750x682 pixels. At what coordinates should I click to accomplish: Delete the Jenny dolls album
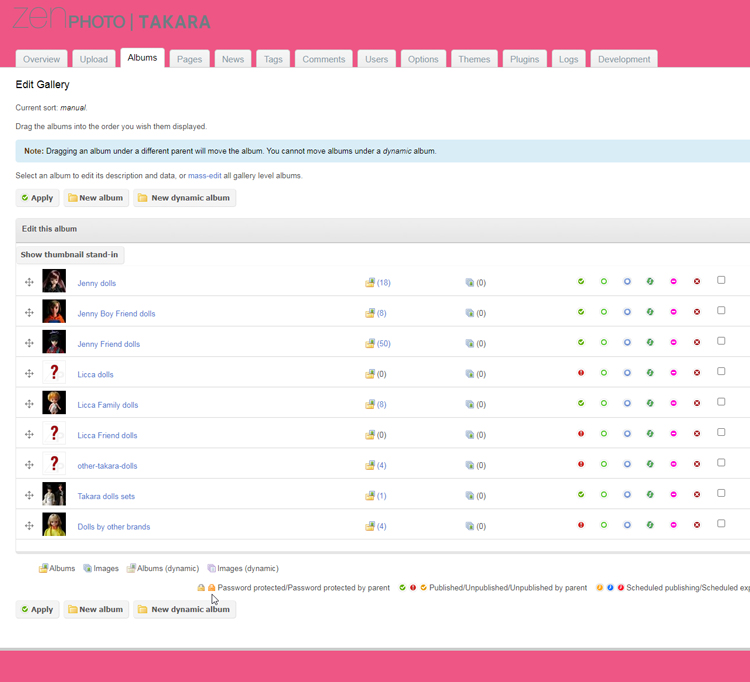(697, 281)
